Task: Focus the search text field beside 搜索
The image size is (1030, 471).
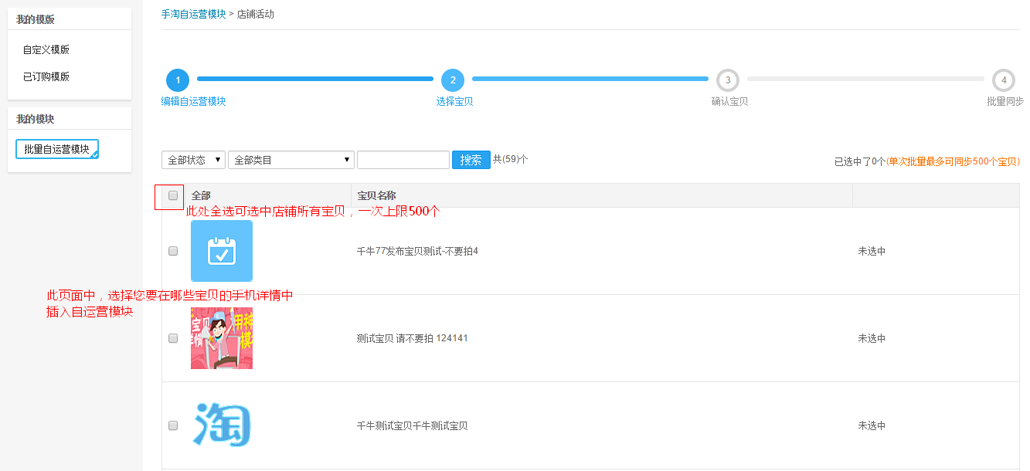Action: 403,160
